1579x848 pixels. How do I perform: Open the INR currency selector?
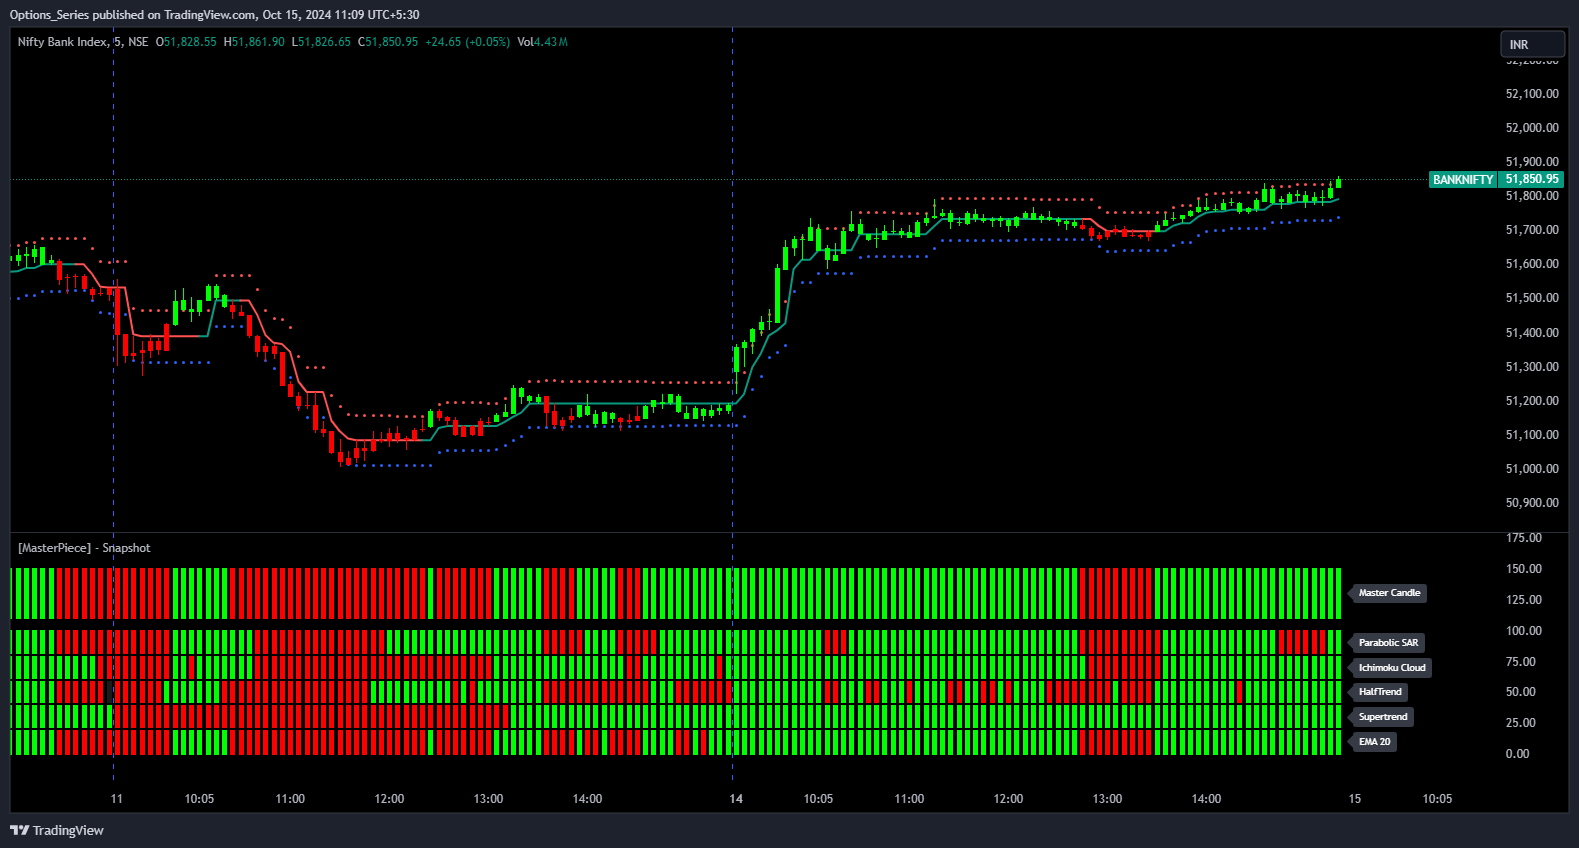1532,44
